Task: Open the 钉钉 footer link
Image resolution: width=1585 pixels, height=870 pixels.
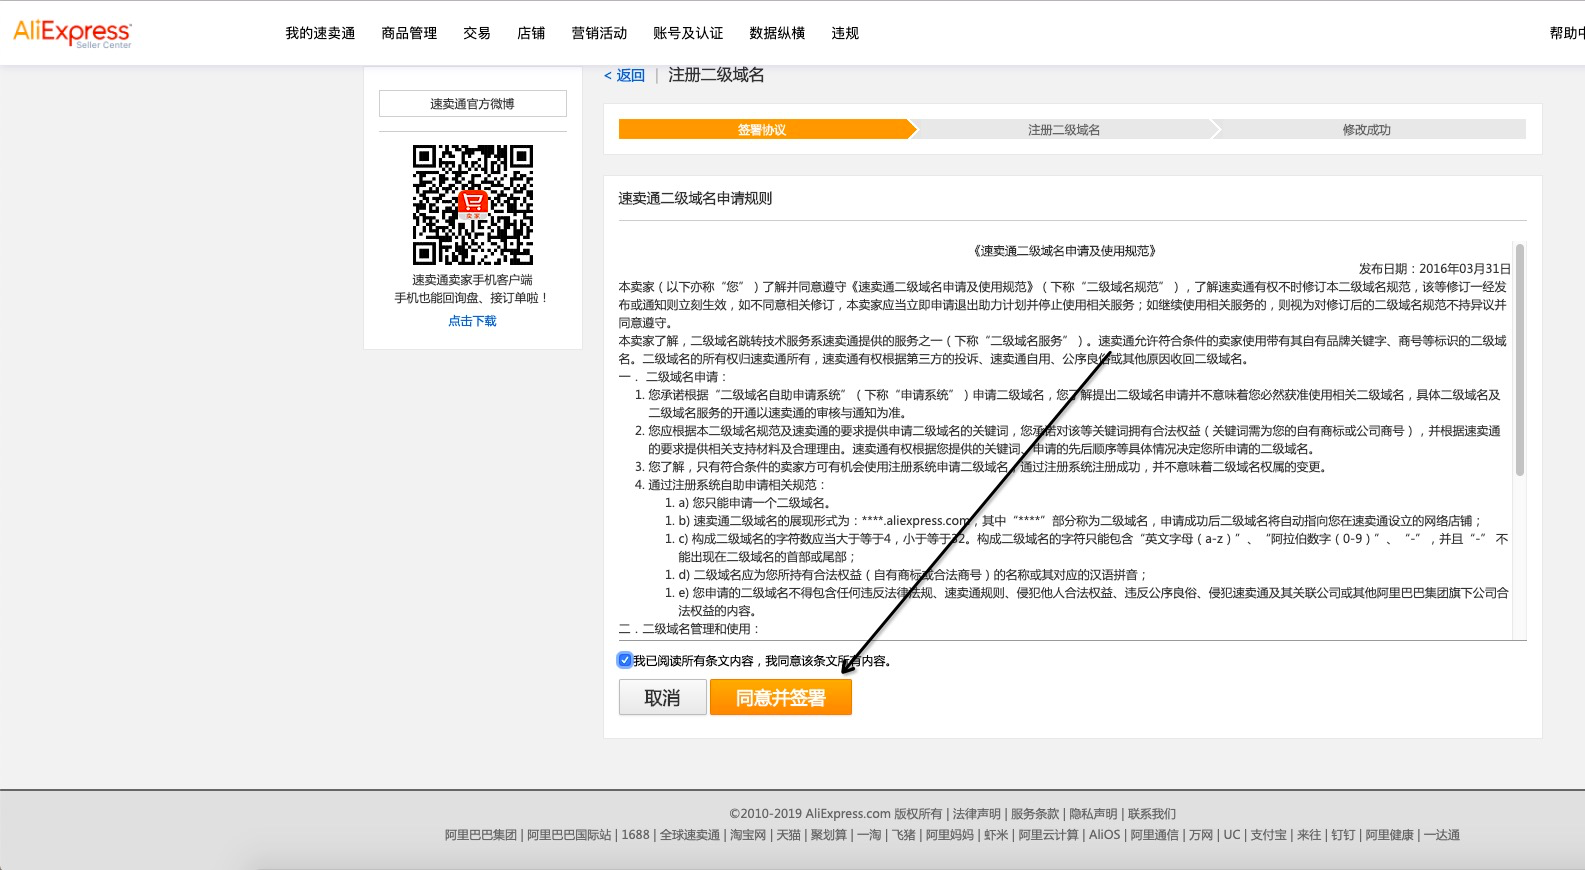Action: 1343,835
